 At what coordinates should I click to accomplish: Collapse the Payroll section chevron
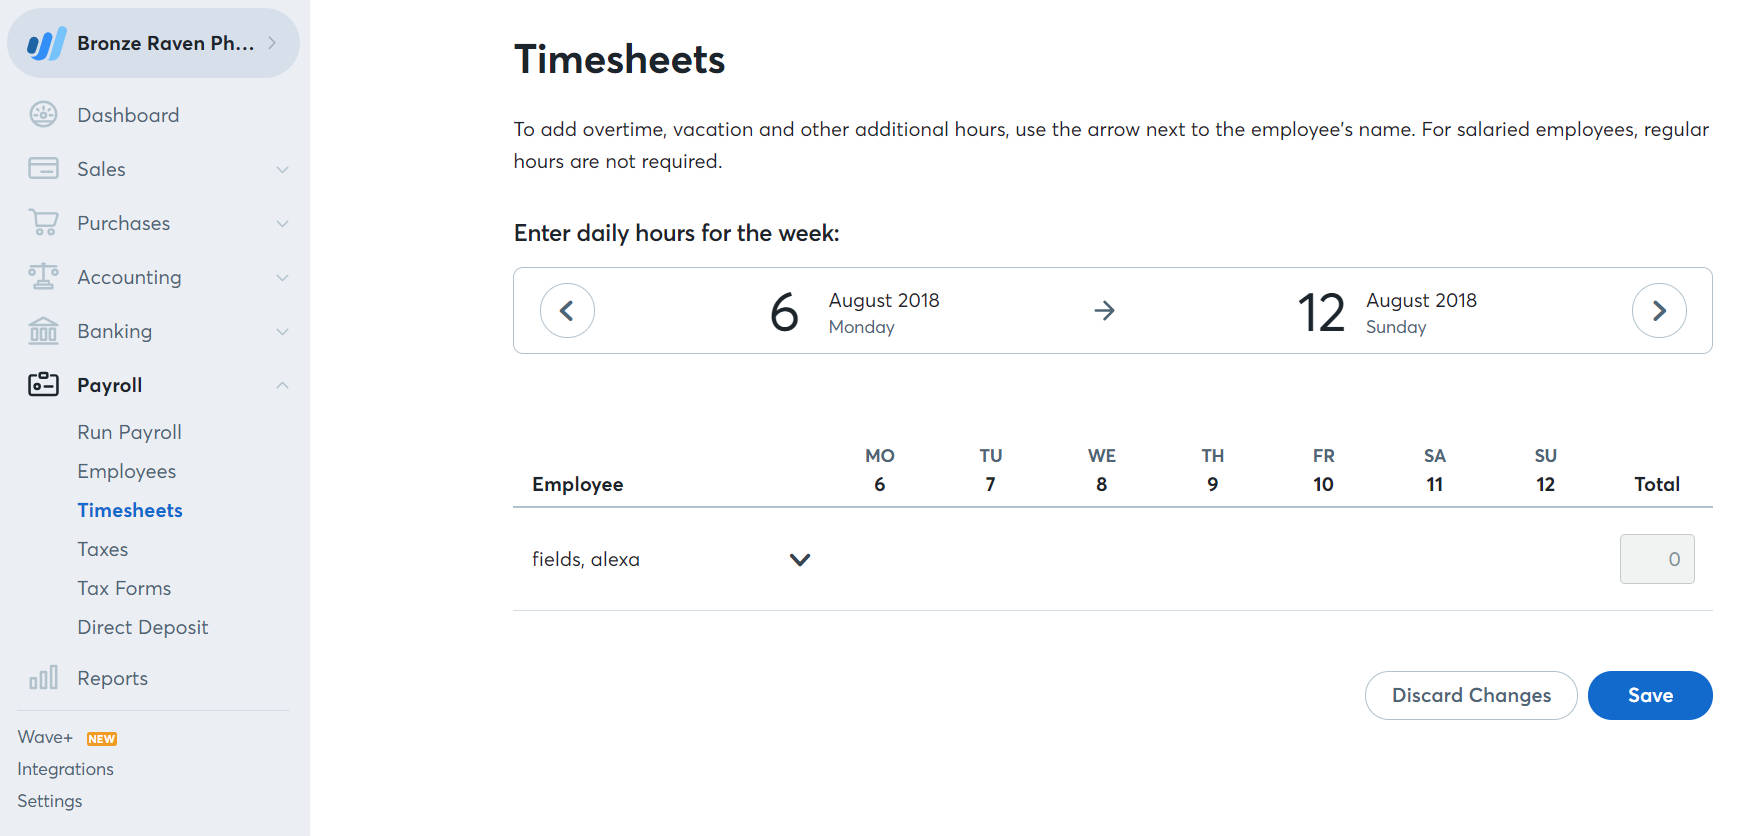[x=283, y=385]
